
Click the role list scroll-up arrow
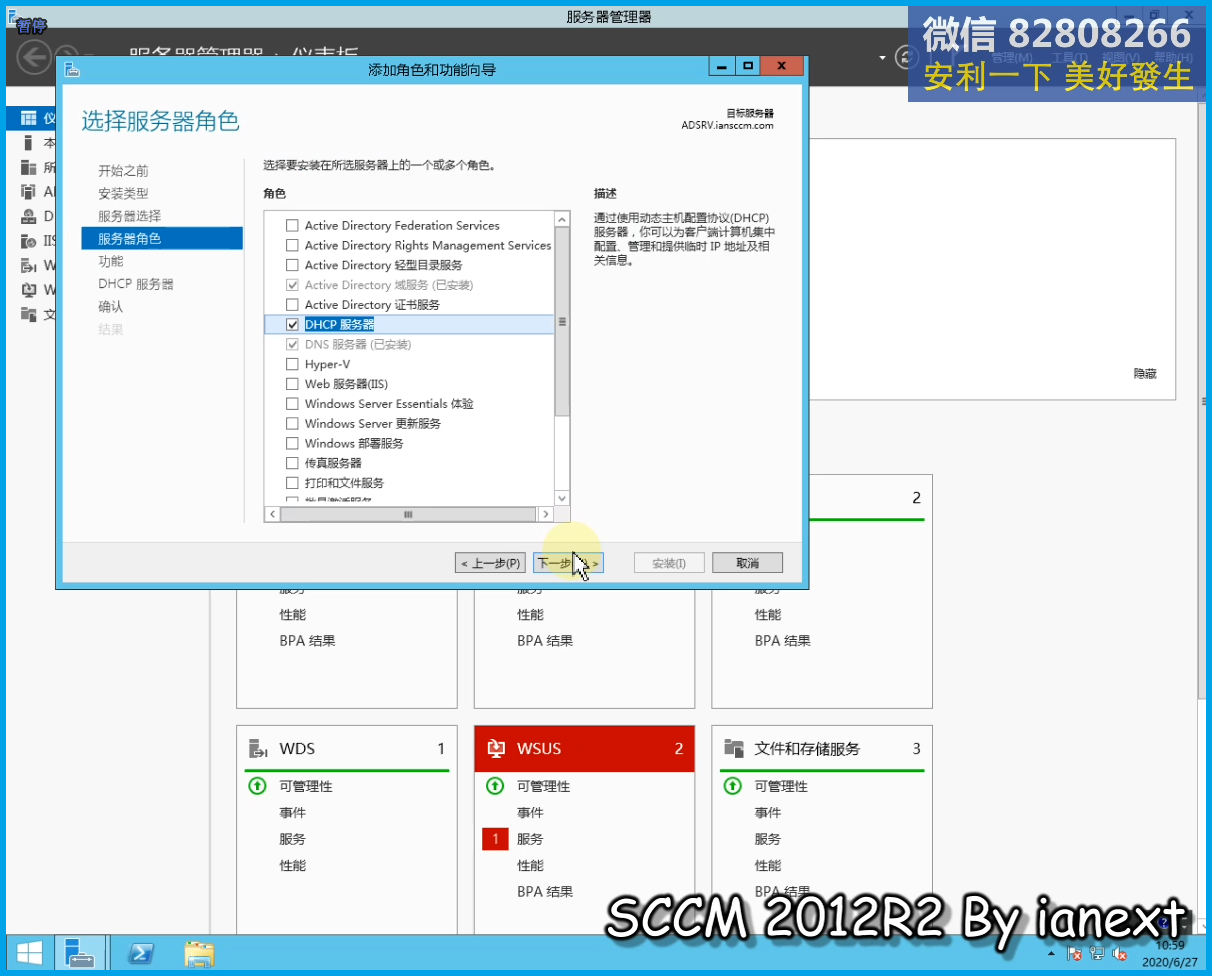point(561,219)
